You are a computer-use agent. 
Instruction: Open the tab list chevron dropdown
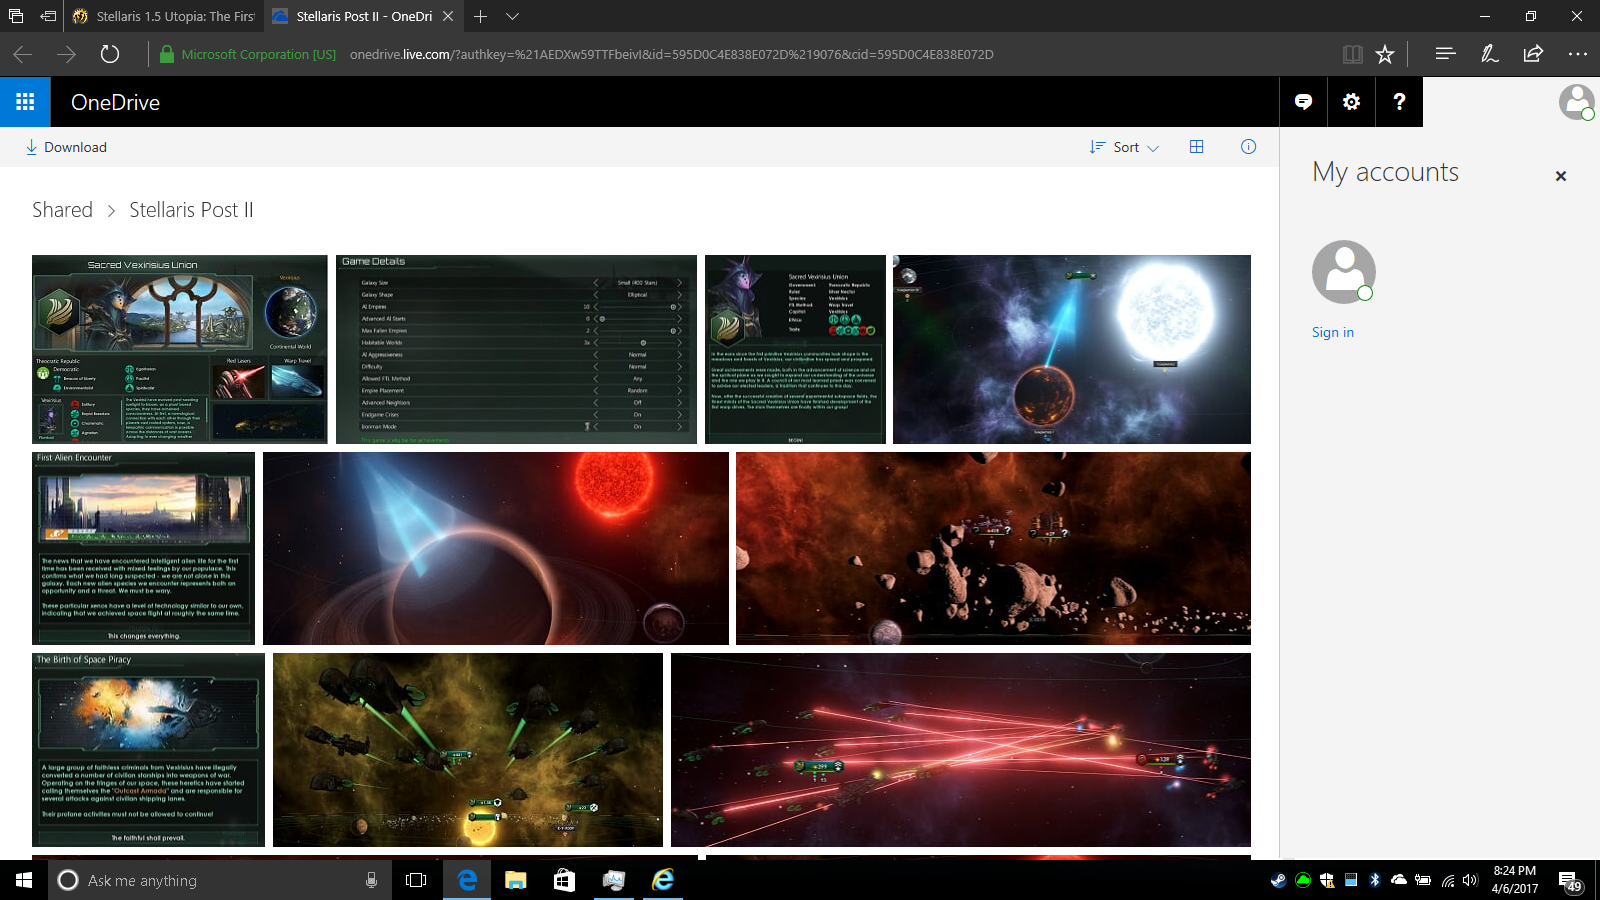(x=512, y=16)
